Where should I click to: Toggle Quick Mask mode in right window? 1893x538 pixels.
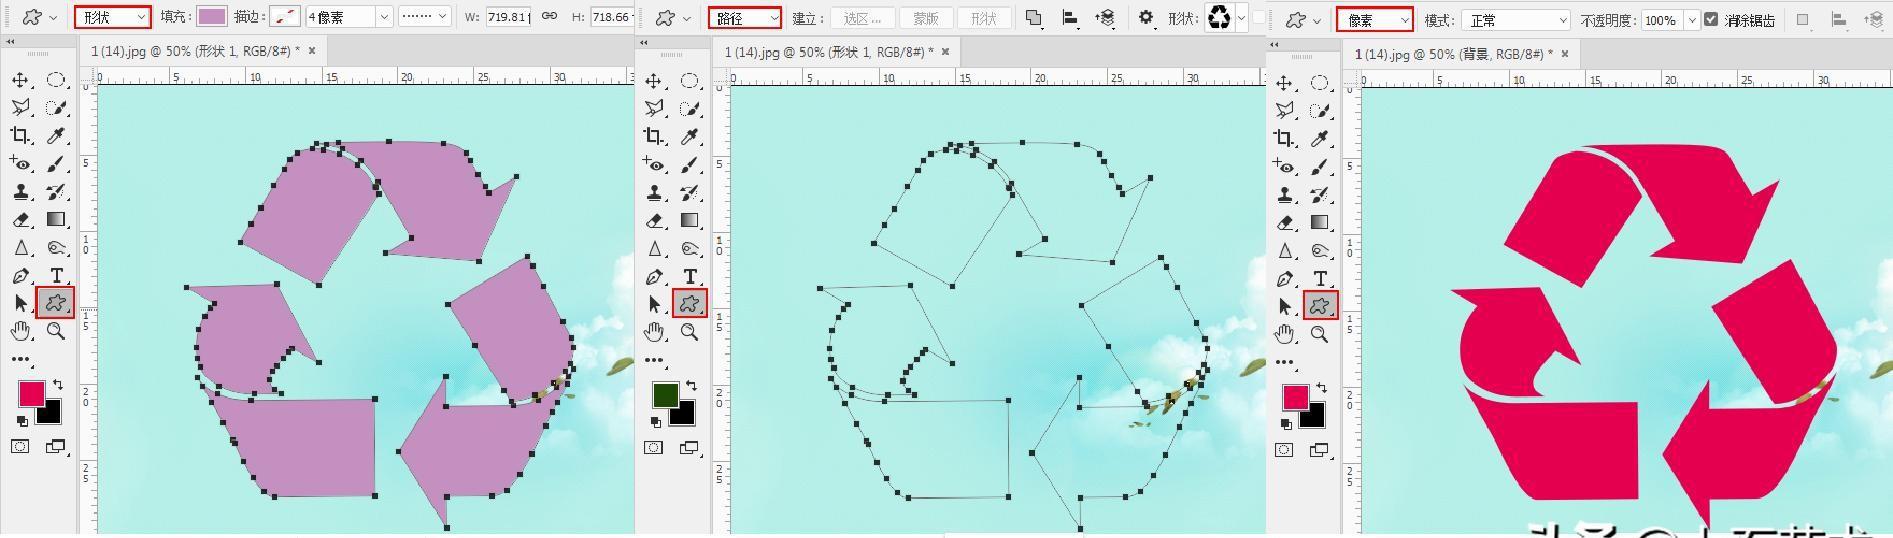click(1285, 450)
